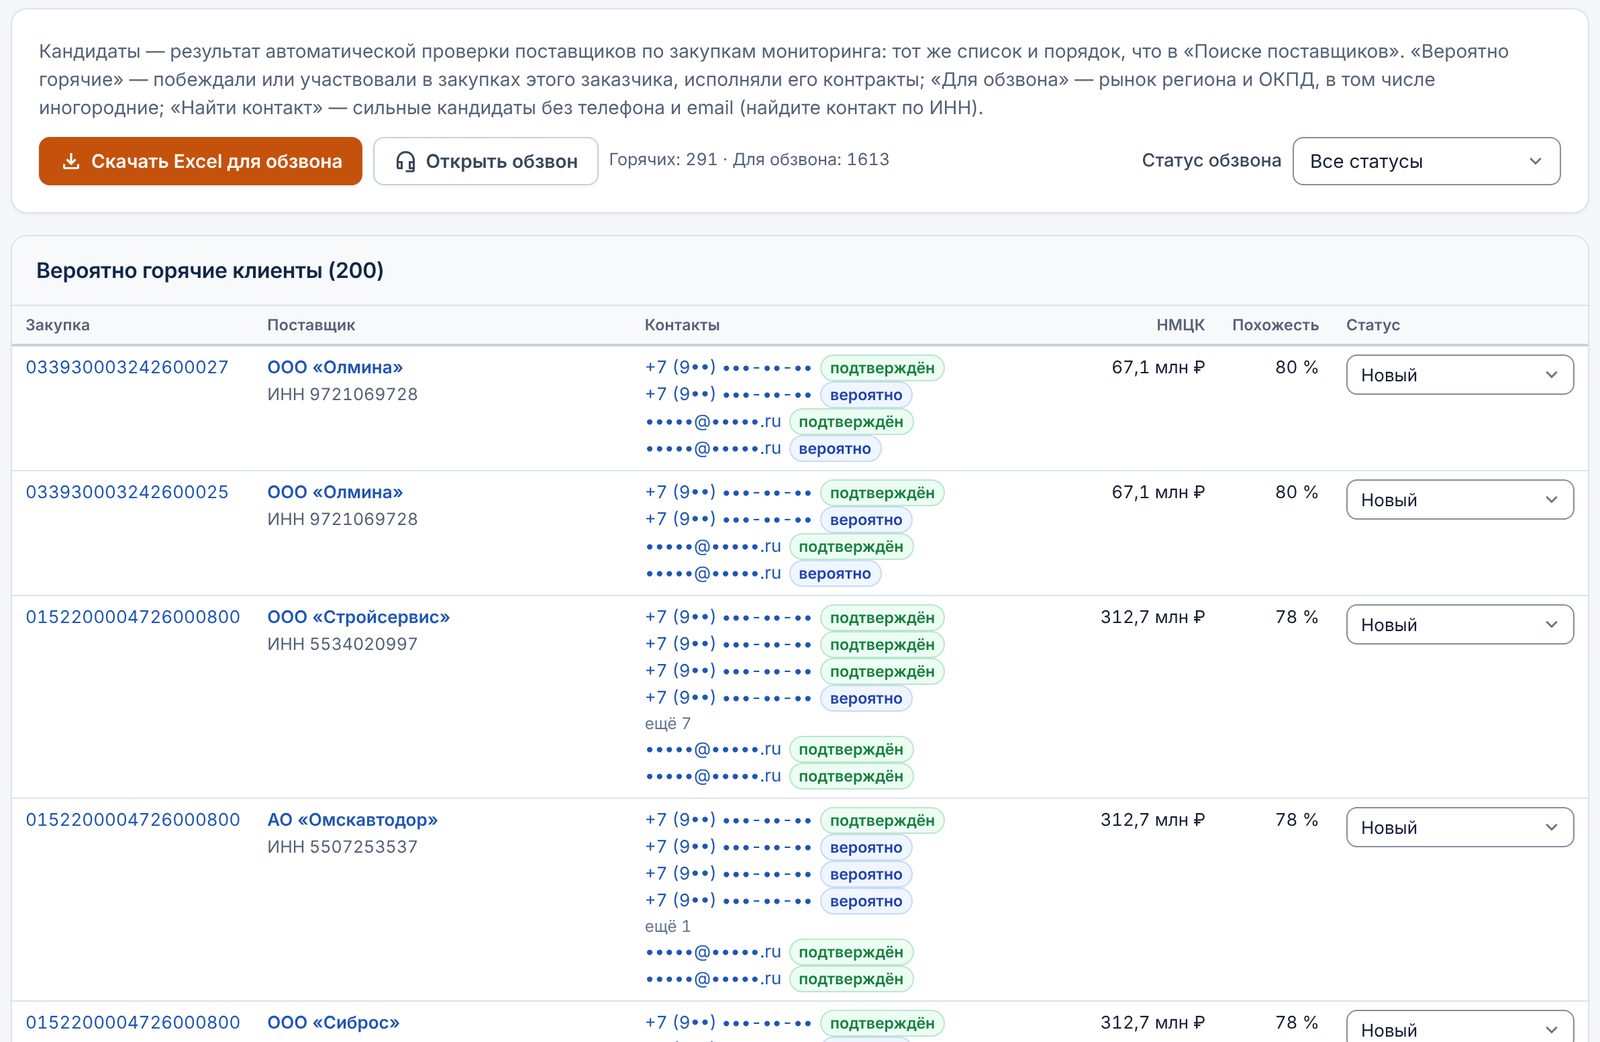
Task: Click Открыть обзвон button
Action: pyautogui.click(x=485, y=161)
